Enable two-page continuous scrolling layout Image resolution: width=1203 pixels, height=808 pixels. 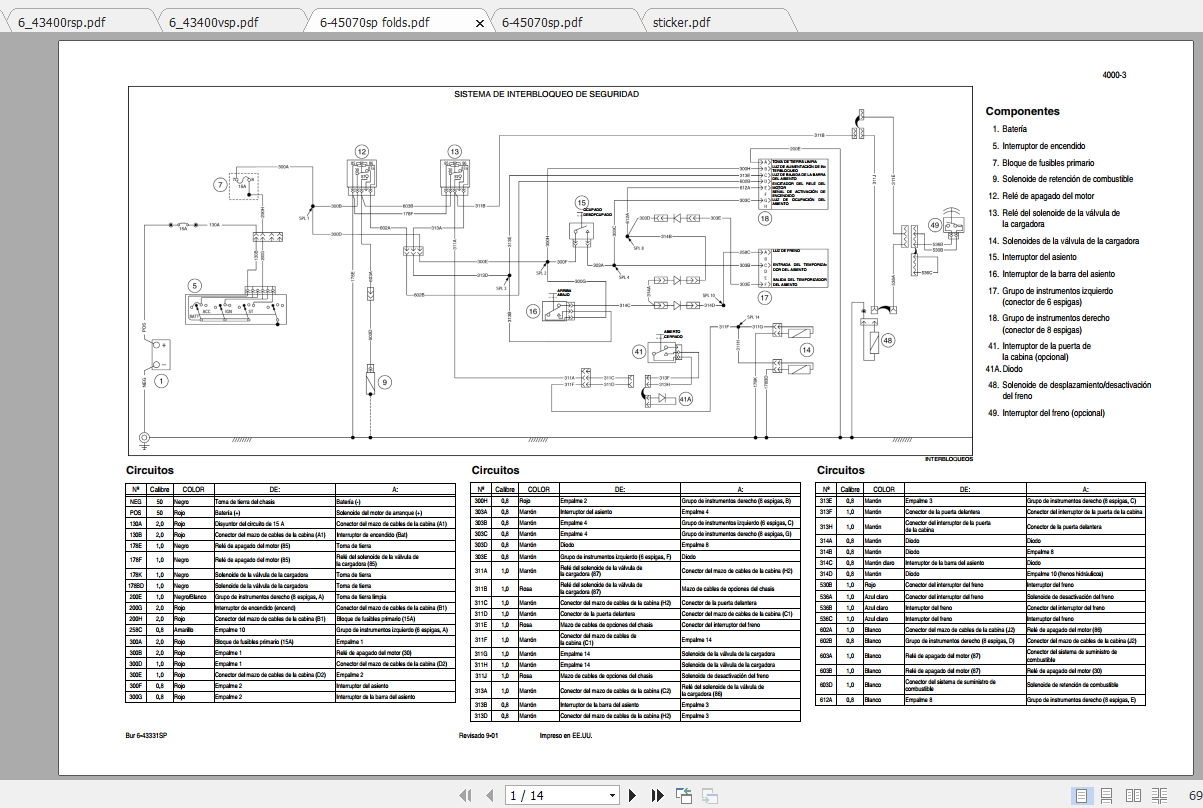pyautogui.click(x=1159, y=794)
